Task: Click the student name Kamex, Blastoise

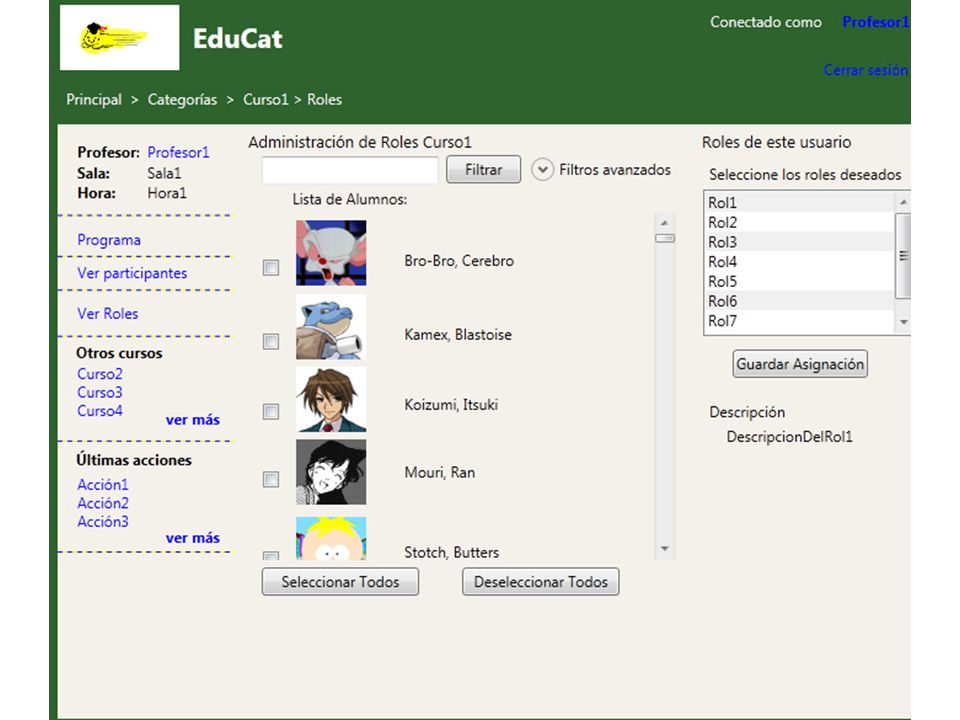Action: tap(458, 335)
